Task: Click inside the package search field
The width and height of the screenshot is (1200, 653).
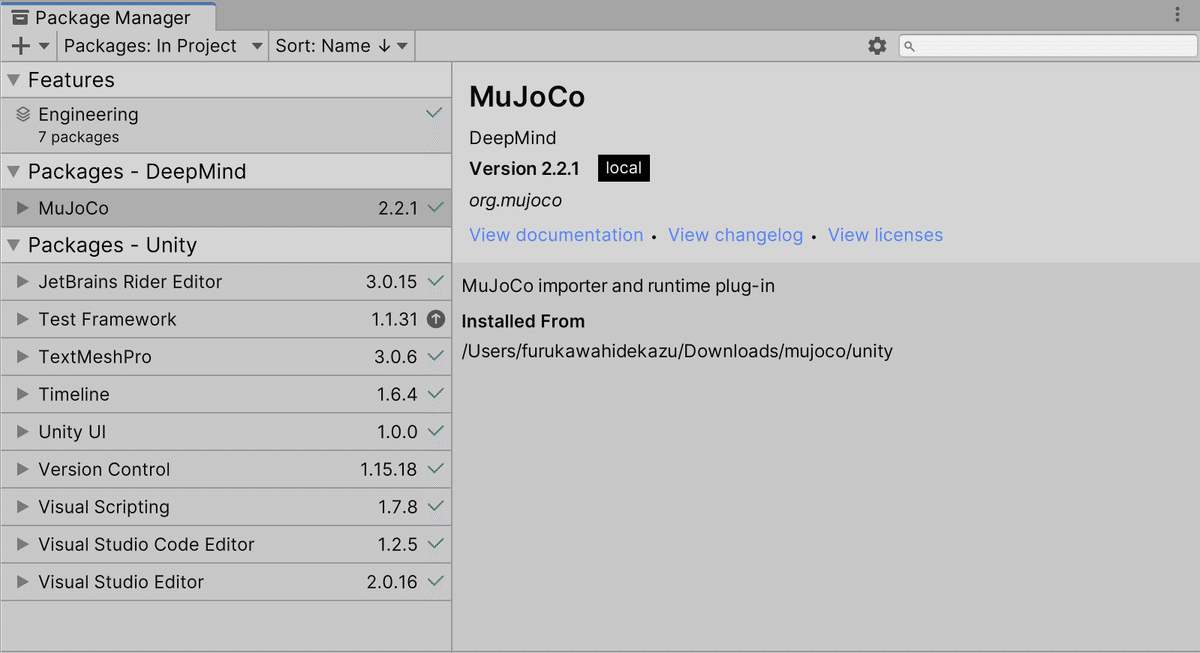Action: point(1040,45)
